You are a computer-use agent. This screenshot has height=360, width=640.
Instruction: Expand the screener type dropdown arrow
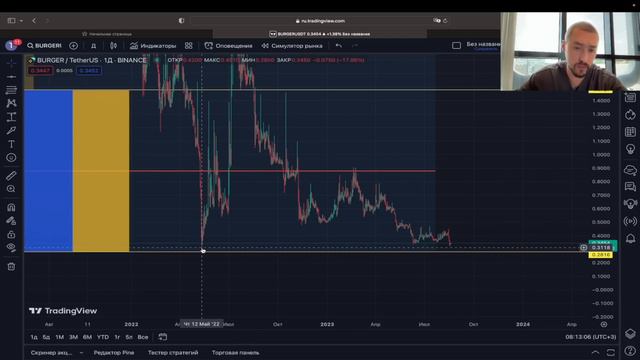81,353
